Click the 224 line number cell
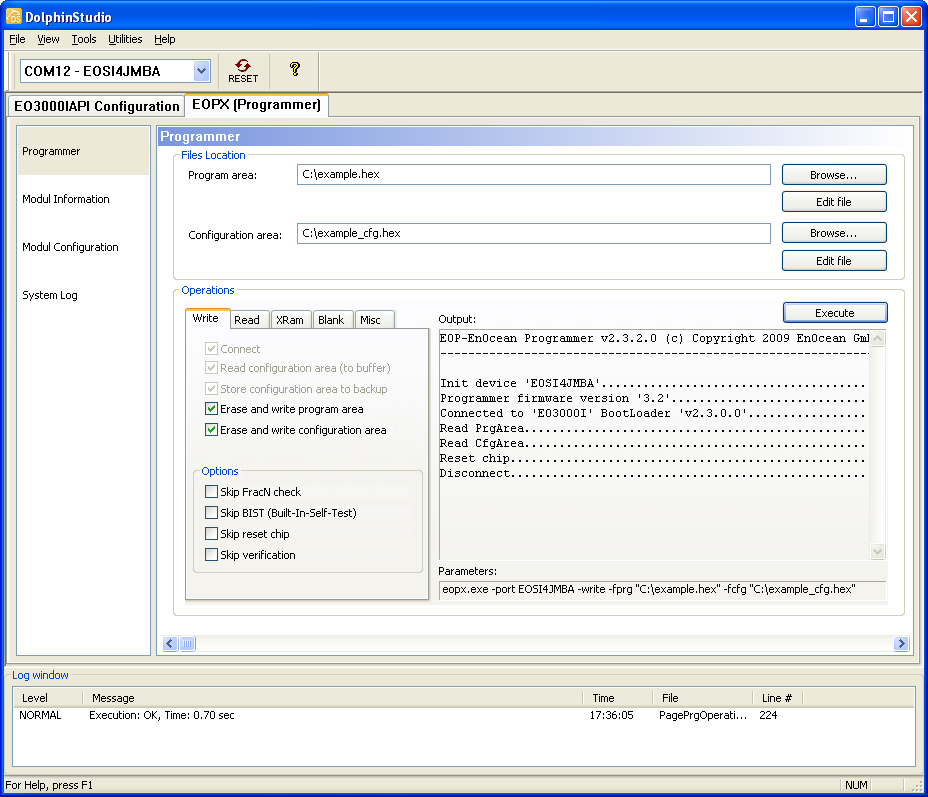 coord(768,715)
